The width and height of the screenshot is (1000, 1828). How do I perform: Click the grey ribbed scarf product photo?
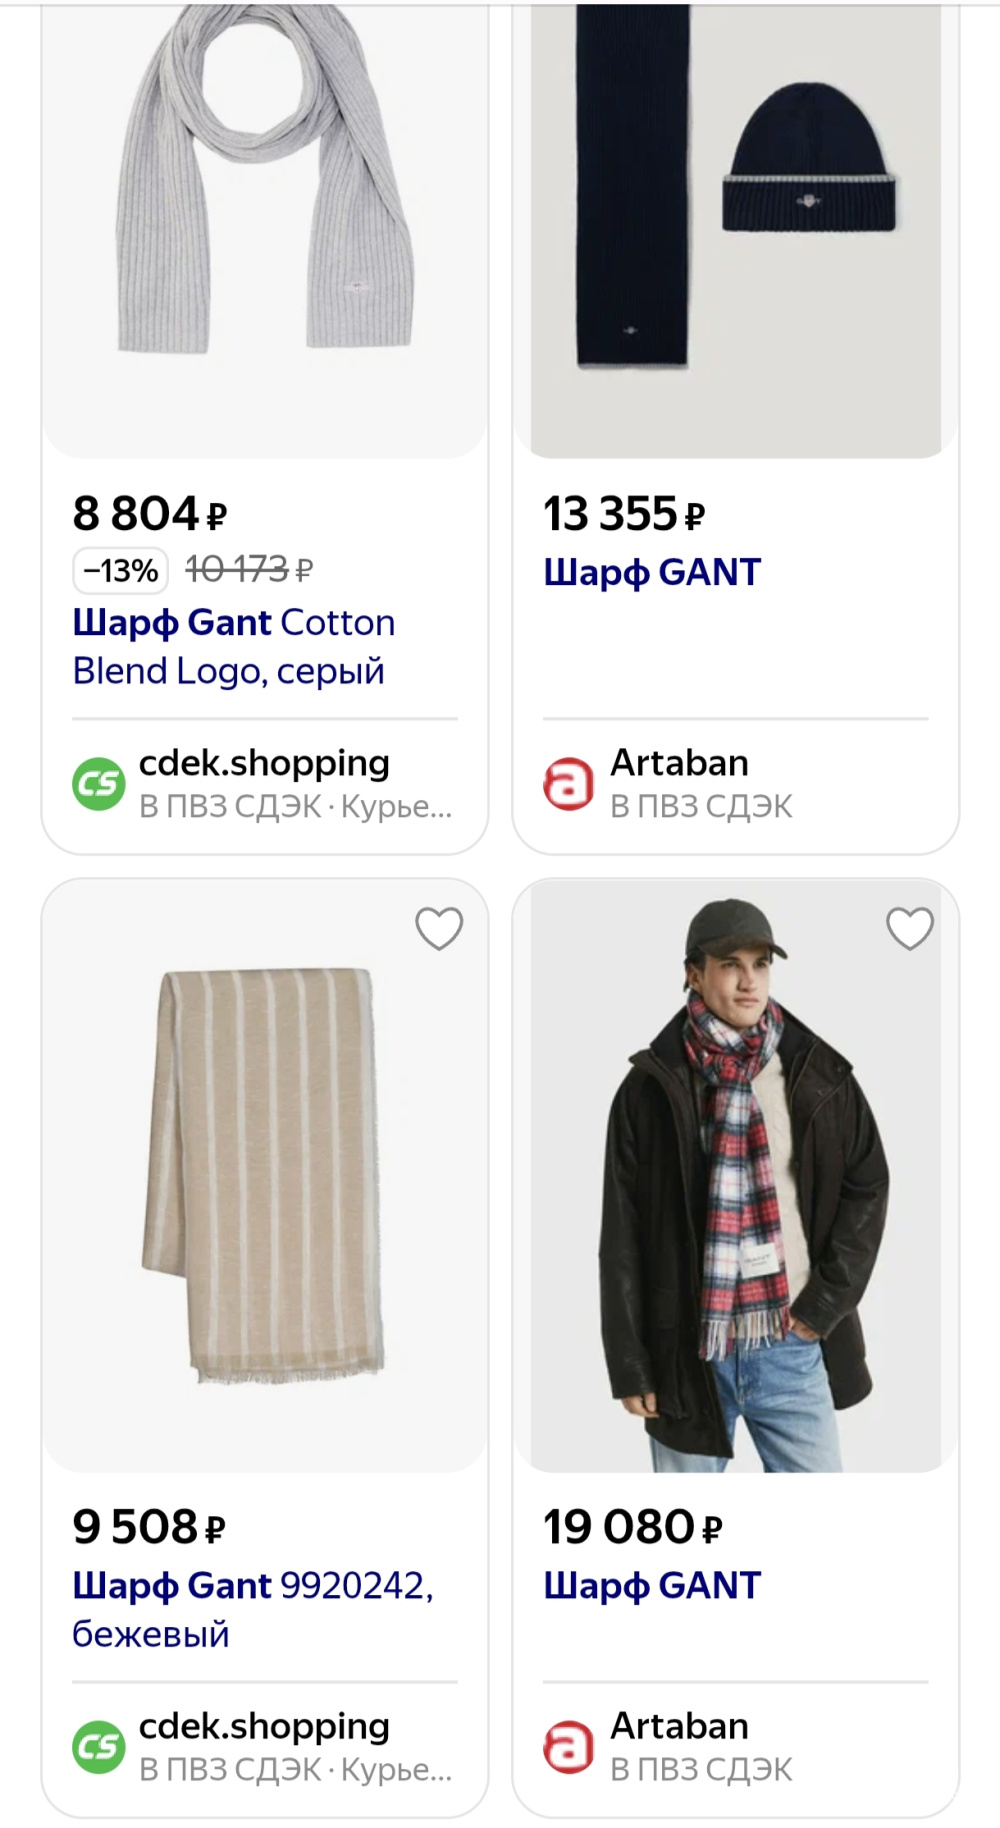click(263, 220)
